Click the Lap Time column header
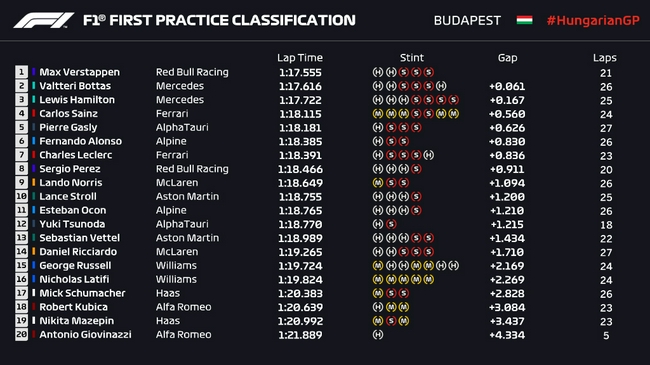This screenshot has height=365, width=650. coord(300,58)
